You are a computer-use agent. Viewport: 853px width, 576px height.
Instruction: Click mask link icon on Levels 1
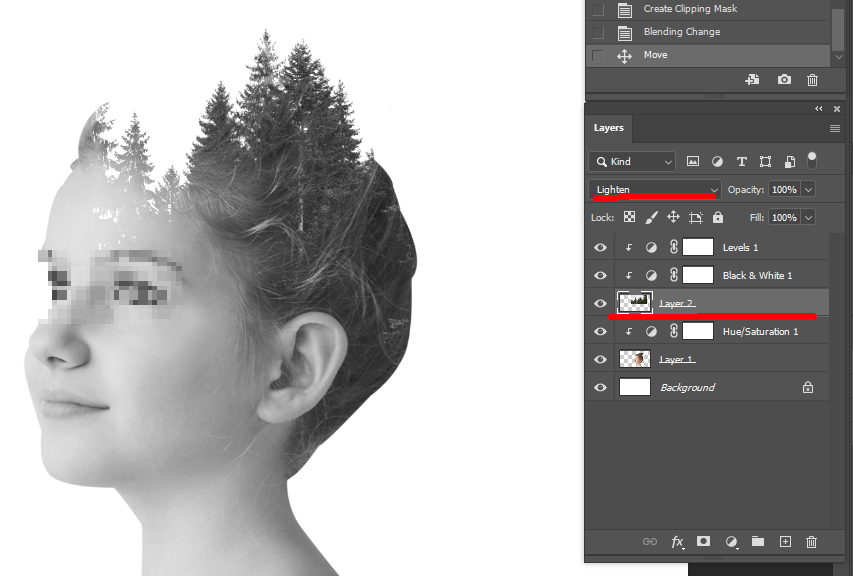click(x=673, y=247)
